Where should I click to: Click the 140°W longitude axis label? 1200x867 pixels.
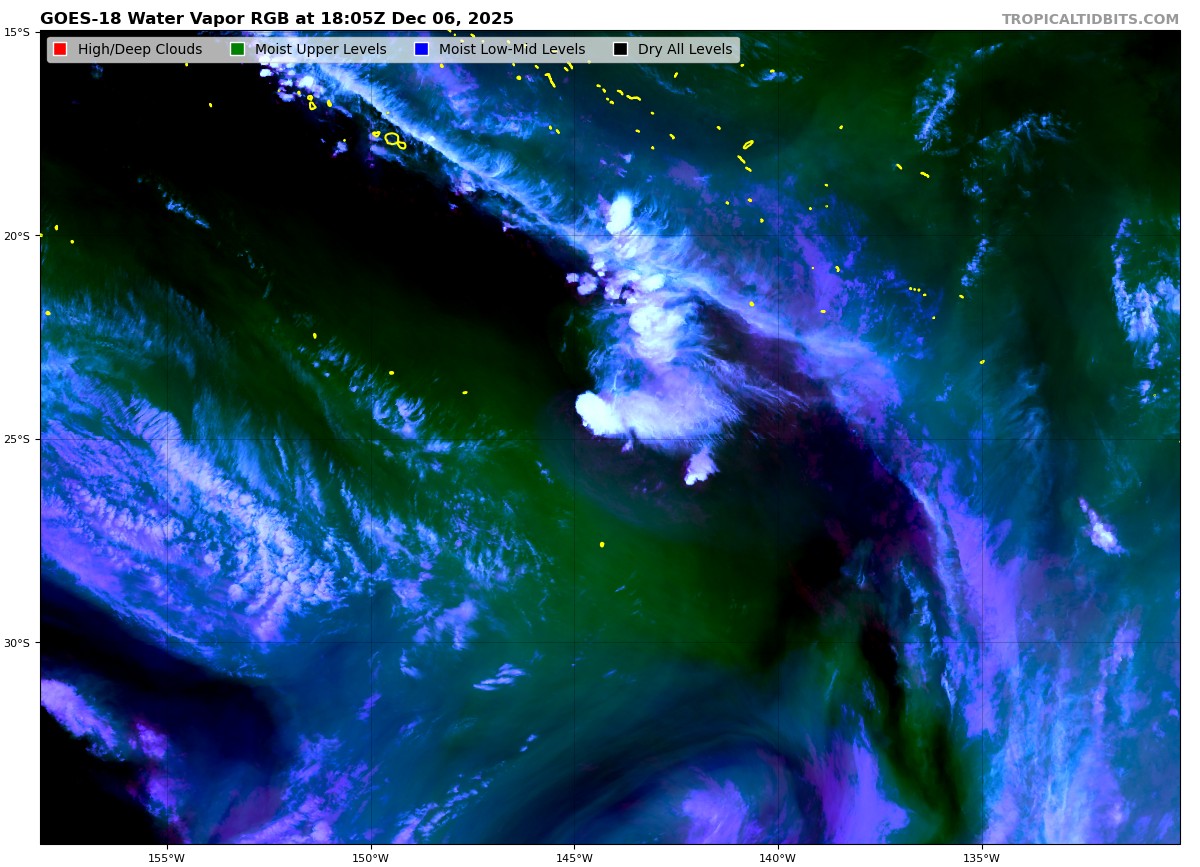(x=777, y=857)
